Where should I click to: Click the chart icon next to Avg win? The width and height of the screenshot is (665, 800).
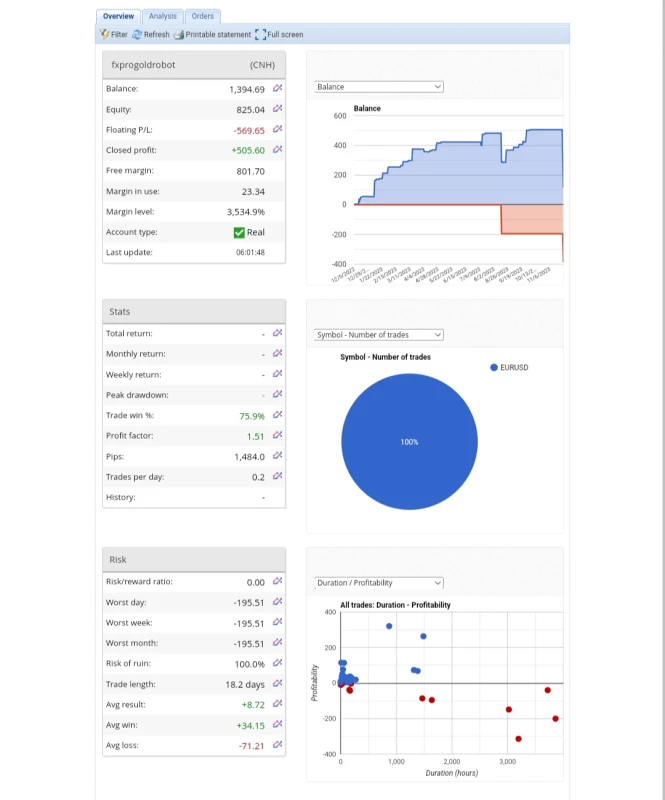click(x=277, y=725)
